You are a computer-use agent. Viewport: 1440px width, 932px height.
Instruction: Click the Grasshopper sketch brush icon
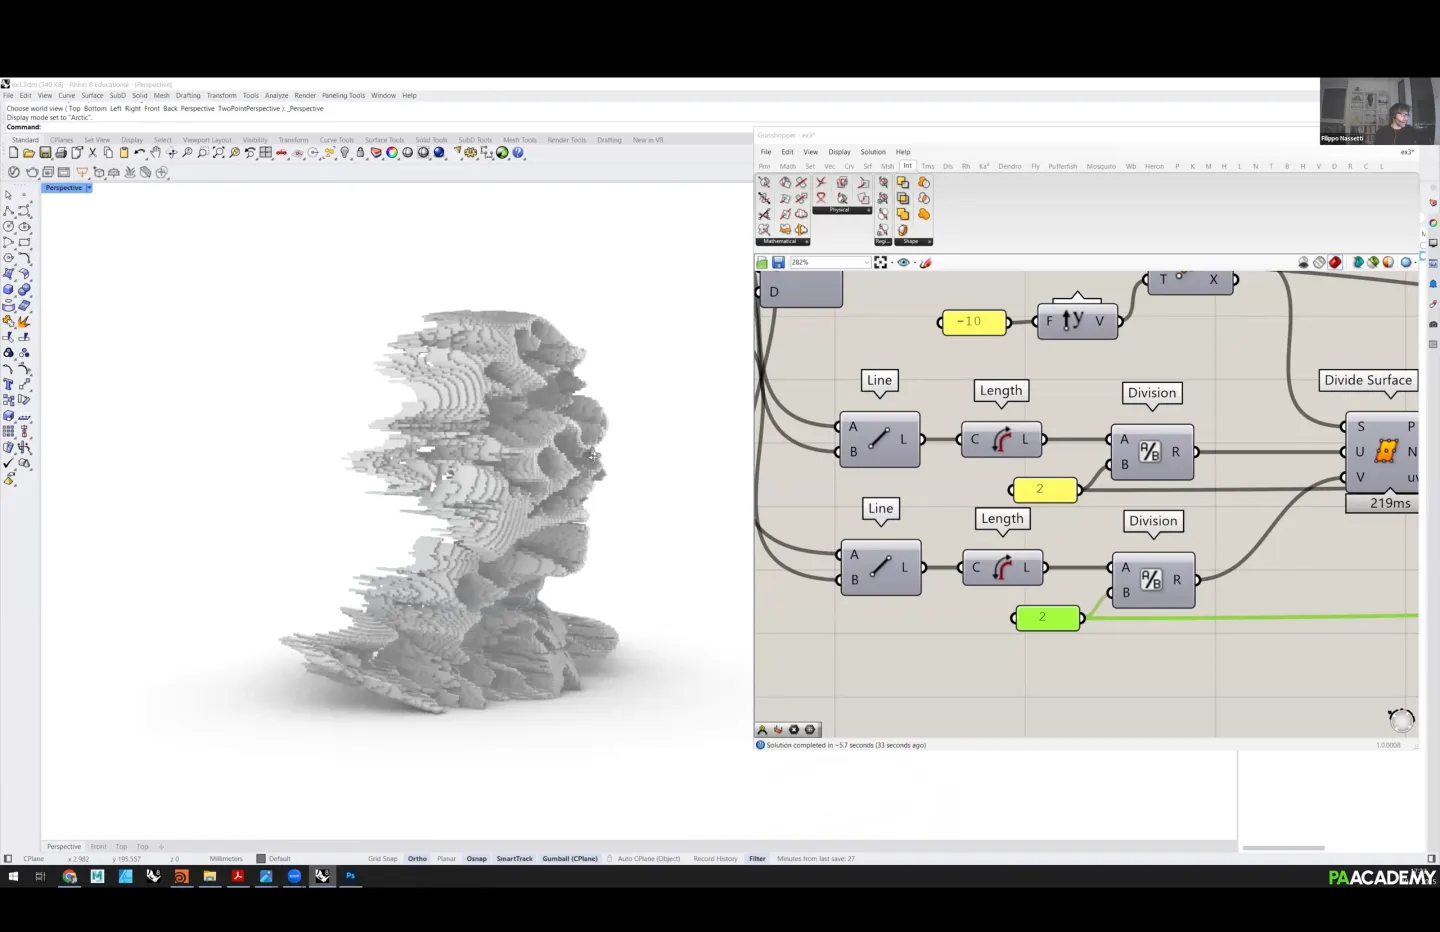coord(926,263)
